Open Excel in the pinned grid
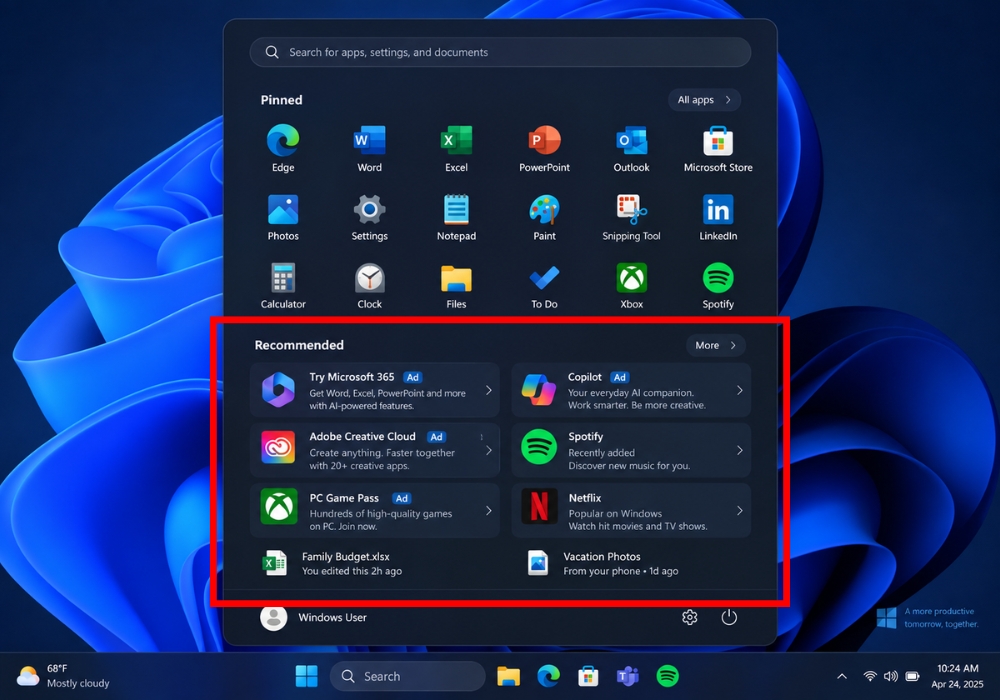 tap(456, 149)
